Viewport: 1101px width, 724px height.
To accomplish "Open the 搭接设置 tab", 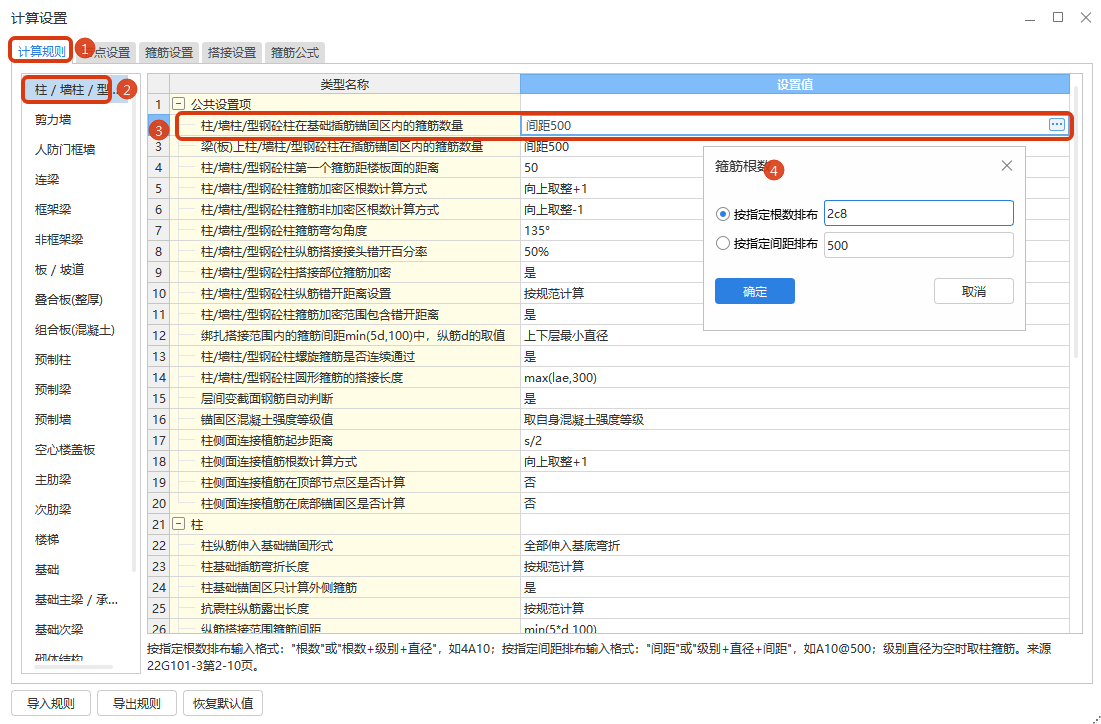I will point(232,53).
